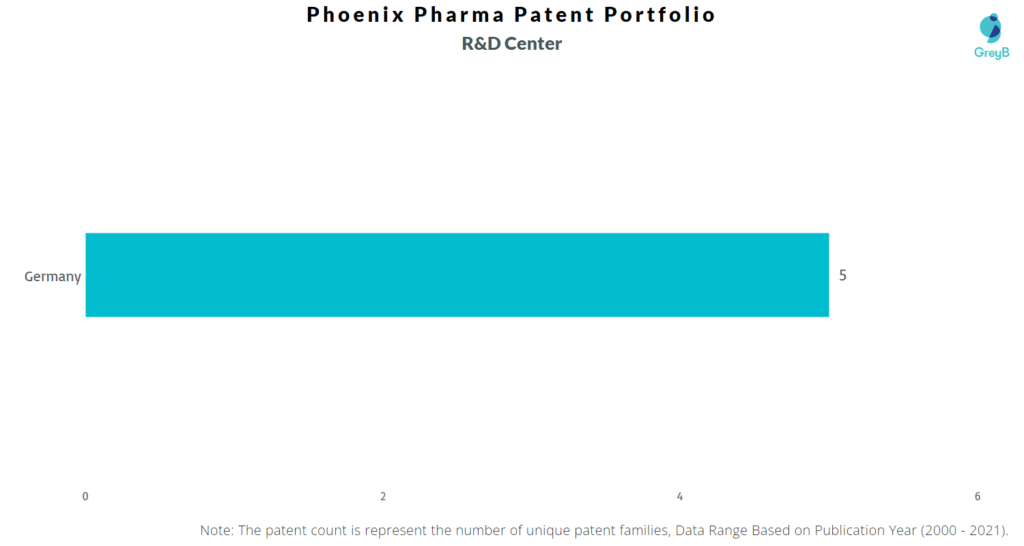Click the word Phoenix in the title

(x=356, y=14)
